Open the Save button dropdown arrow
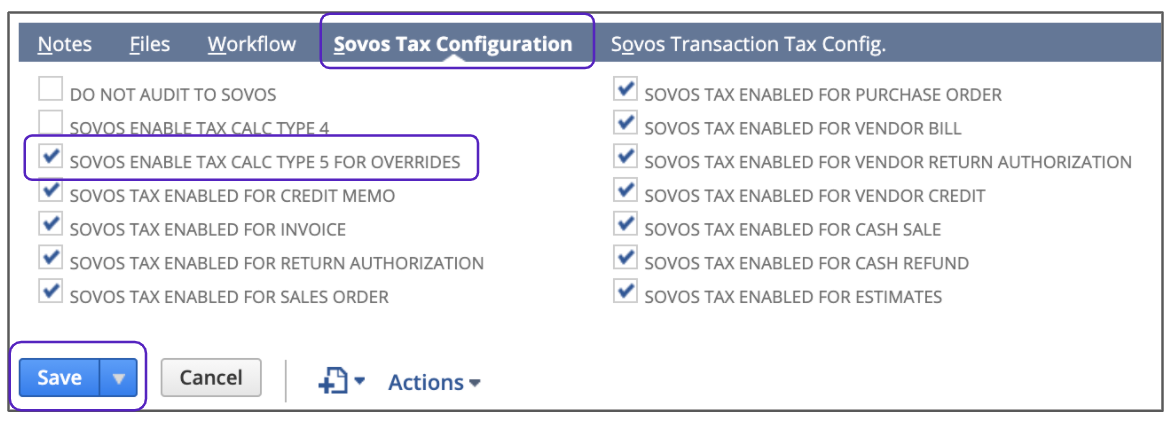1174x426 pixels. (x=119, y=379)
